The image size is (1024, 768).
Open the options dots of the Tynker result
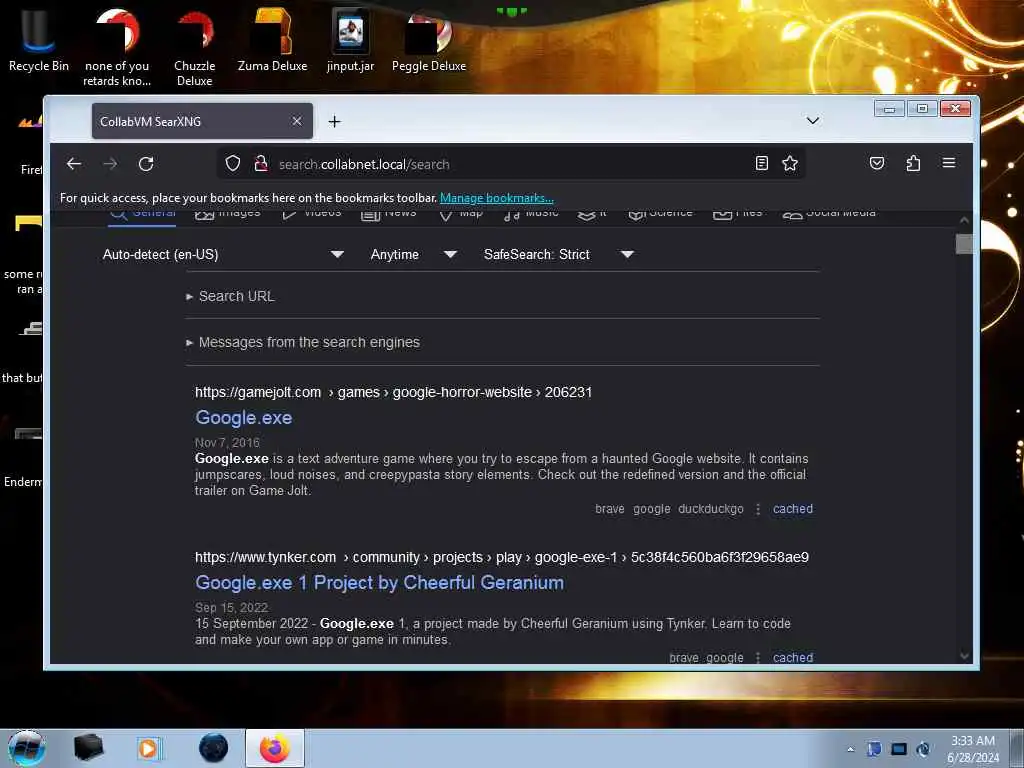point(758,658)
